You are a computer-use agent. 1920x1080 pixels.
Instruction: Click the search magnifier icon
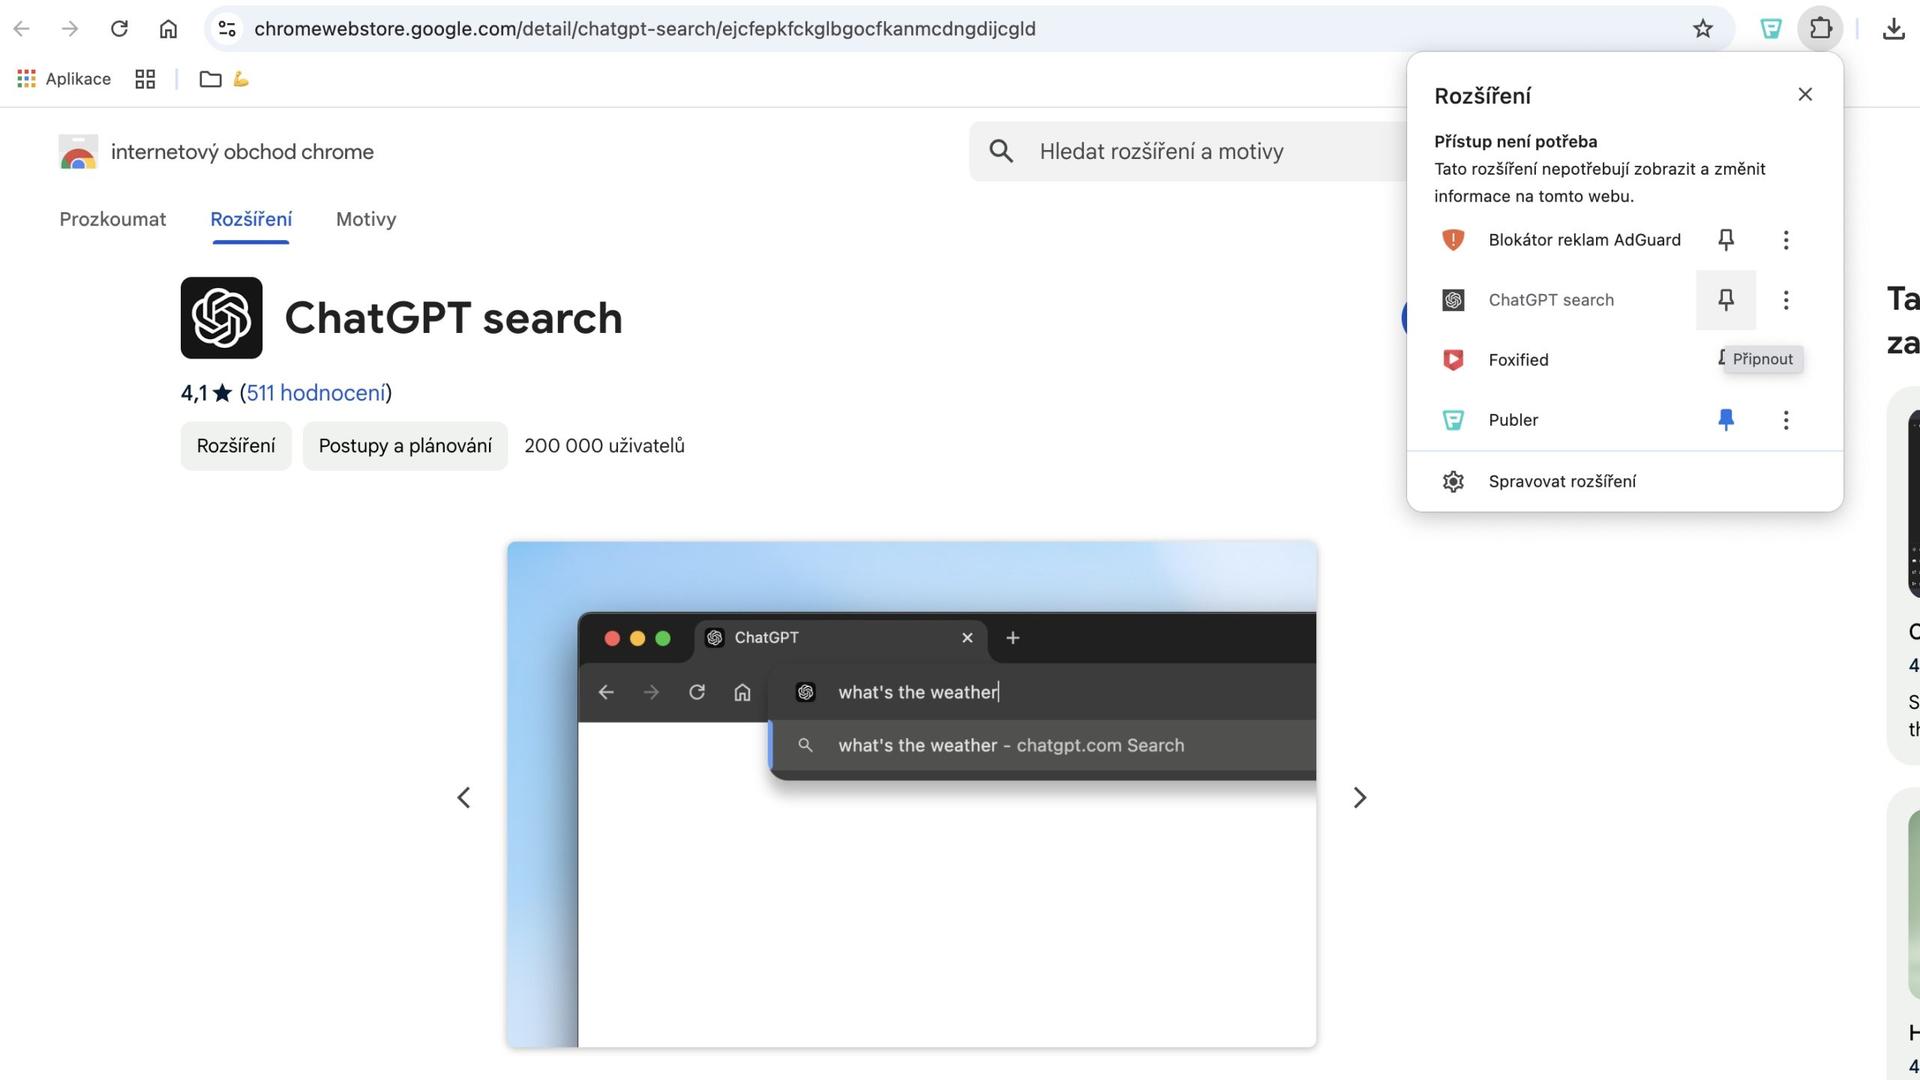click(1001, 151)
